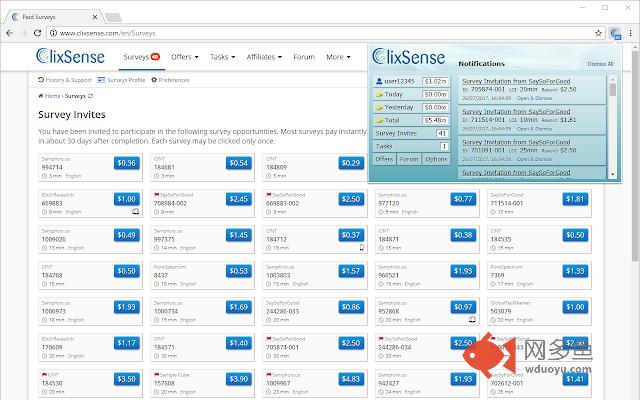
Task: Click notifications scrollbar up arrow
Action: (612, 78)
